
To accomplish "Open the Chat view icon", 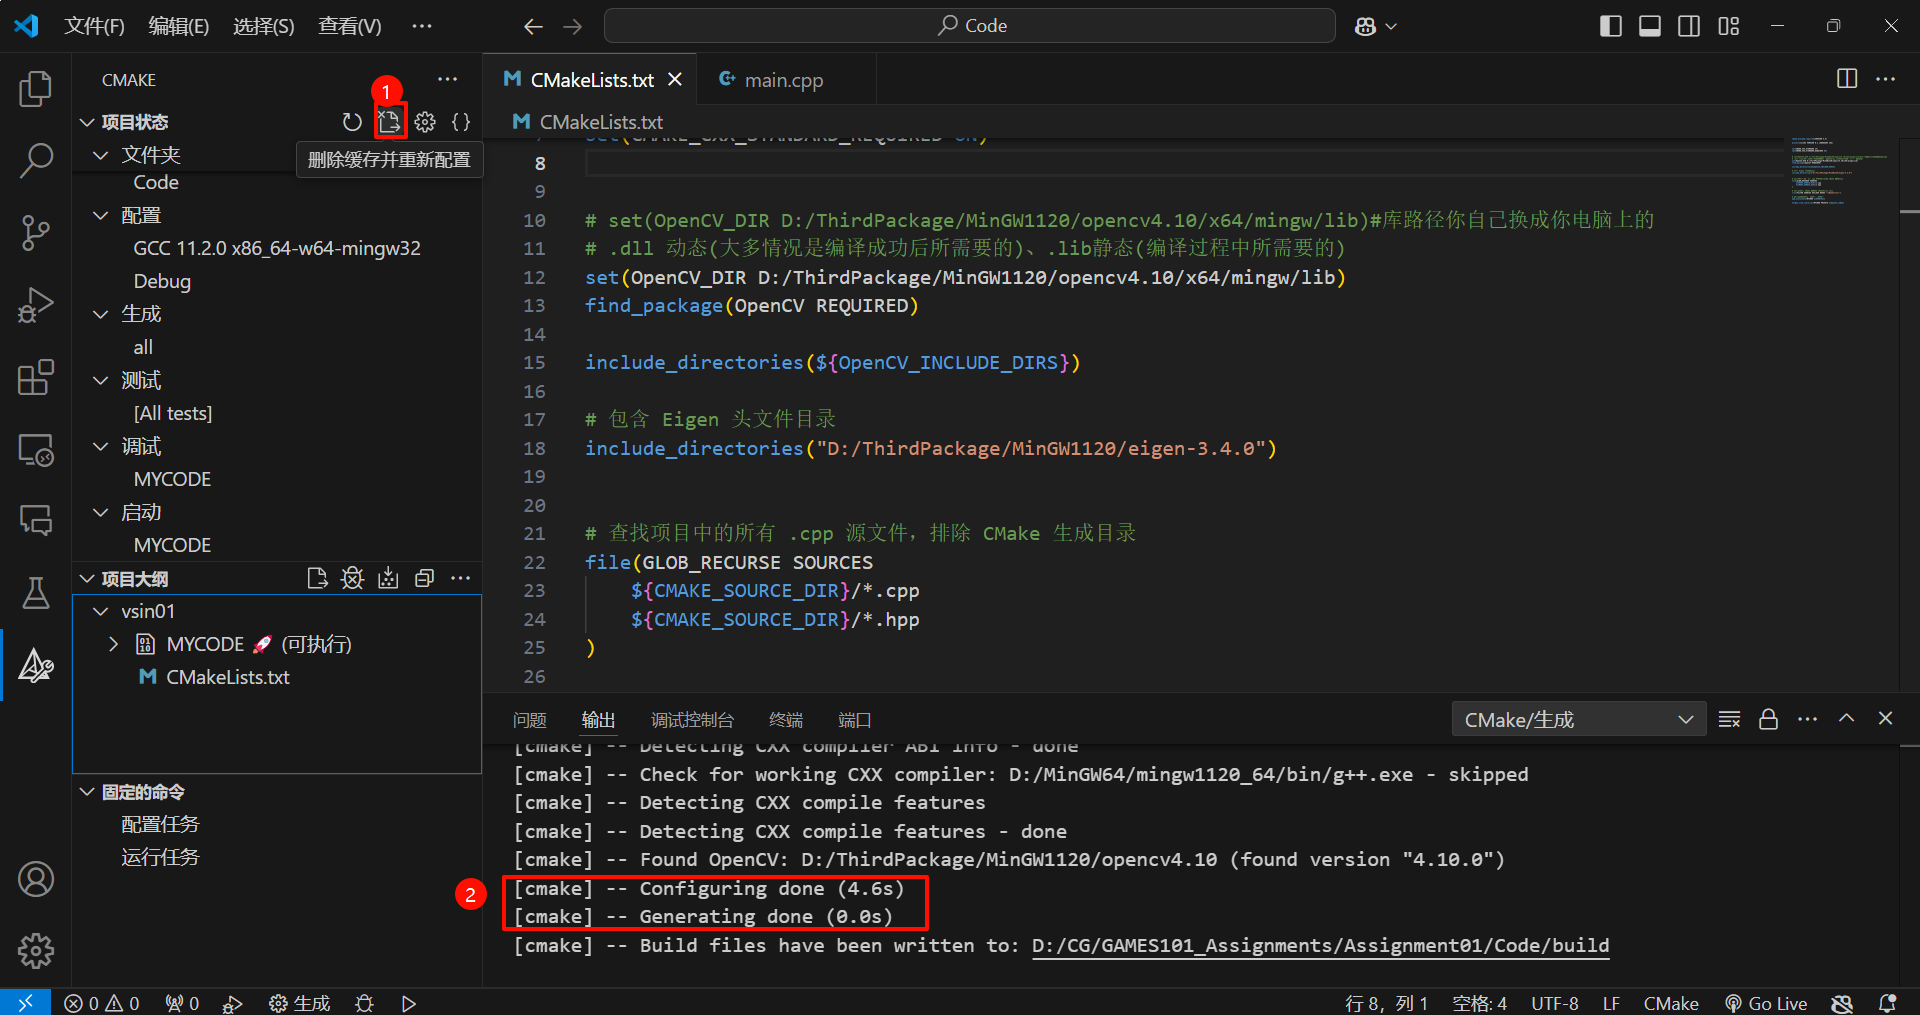I will pyautogui.click(x=36, y=520).
